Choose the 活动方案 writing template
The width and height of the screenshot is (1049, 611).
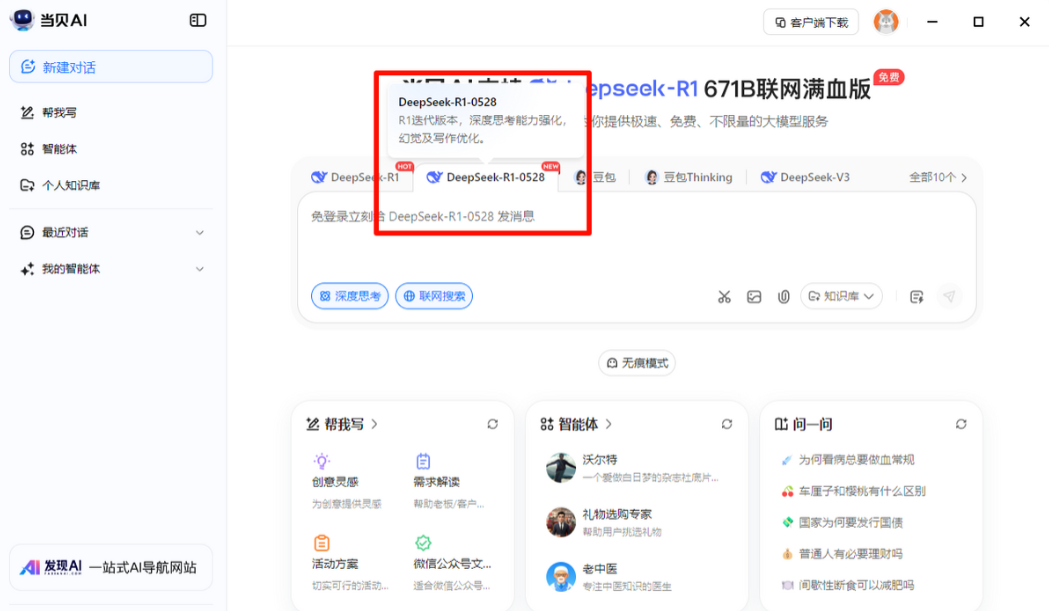(x=349, y=563)
